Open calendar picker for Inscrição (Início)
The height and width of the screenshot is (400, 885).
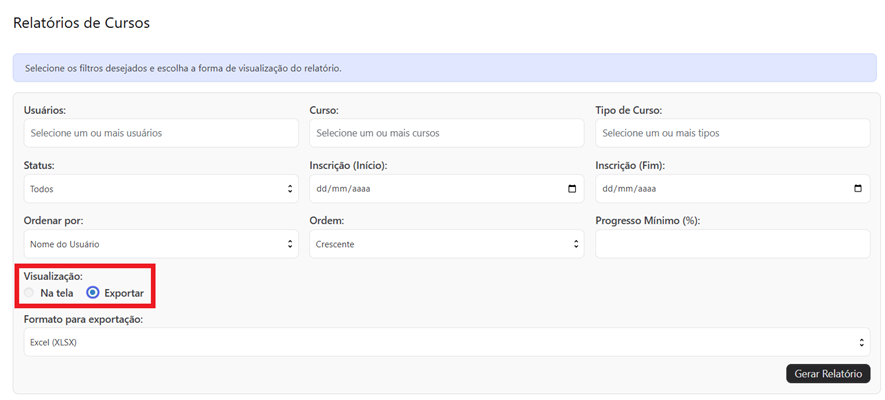pyautogui.click(x=572, y=188)
